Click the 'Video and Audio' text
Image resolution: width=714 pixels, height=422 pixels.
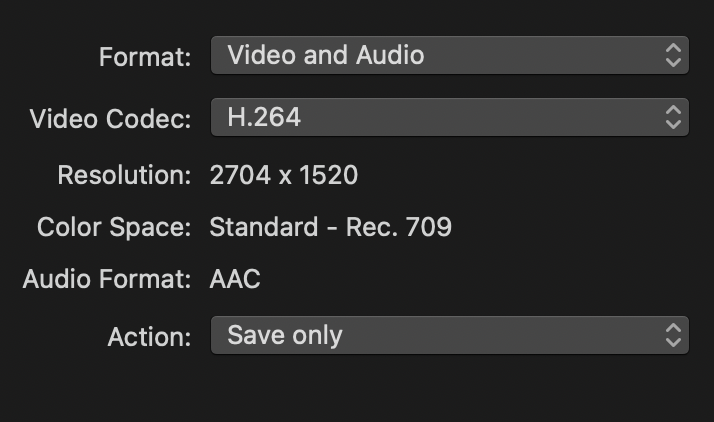pos(325,56)
